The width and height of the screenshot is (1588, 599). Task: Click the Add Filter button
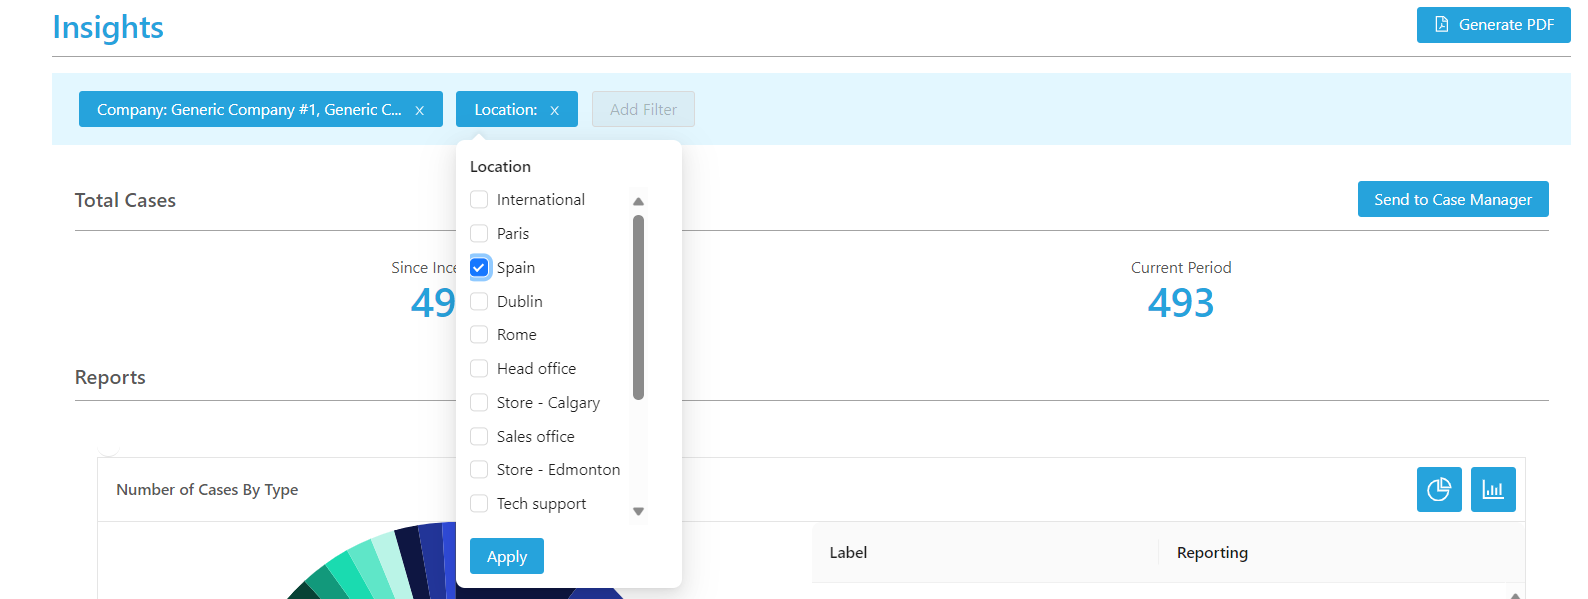643,110
